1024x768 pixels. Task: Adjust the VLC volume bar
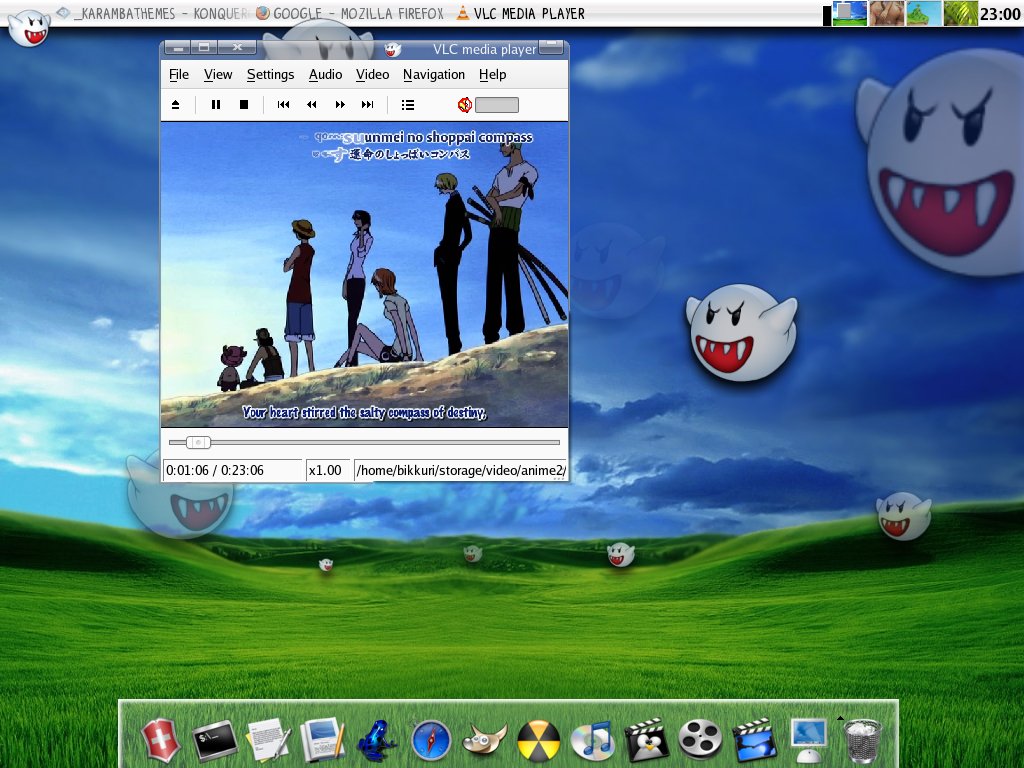497,105
